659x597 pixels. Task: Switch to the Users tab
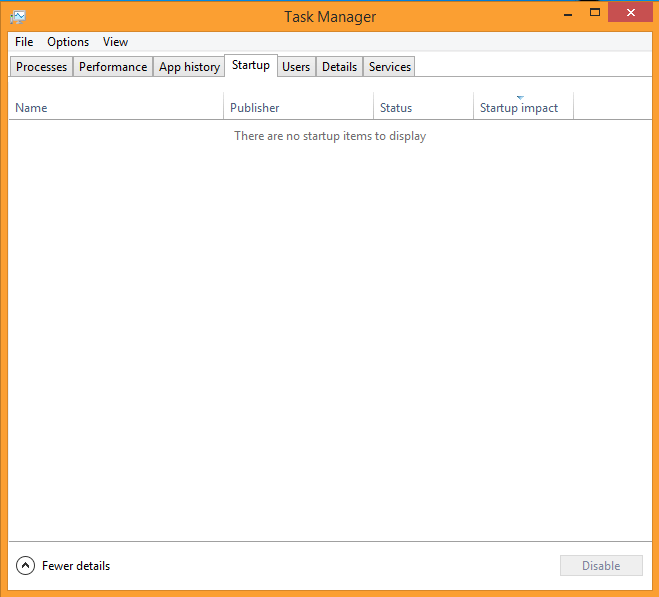tap(296, 67)
